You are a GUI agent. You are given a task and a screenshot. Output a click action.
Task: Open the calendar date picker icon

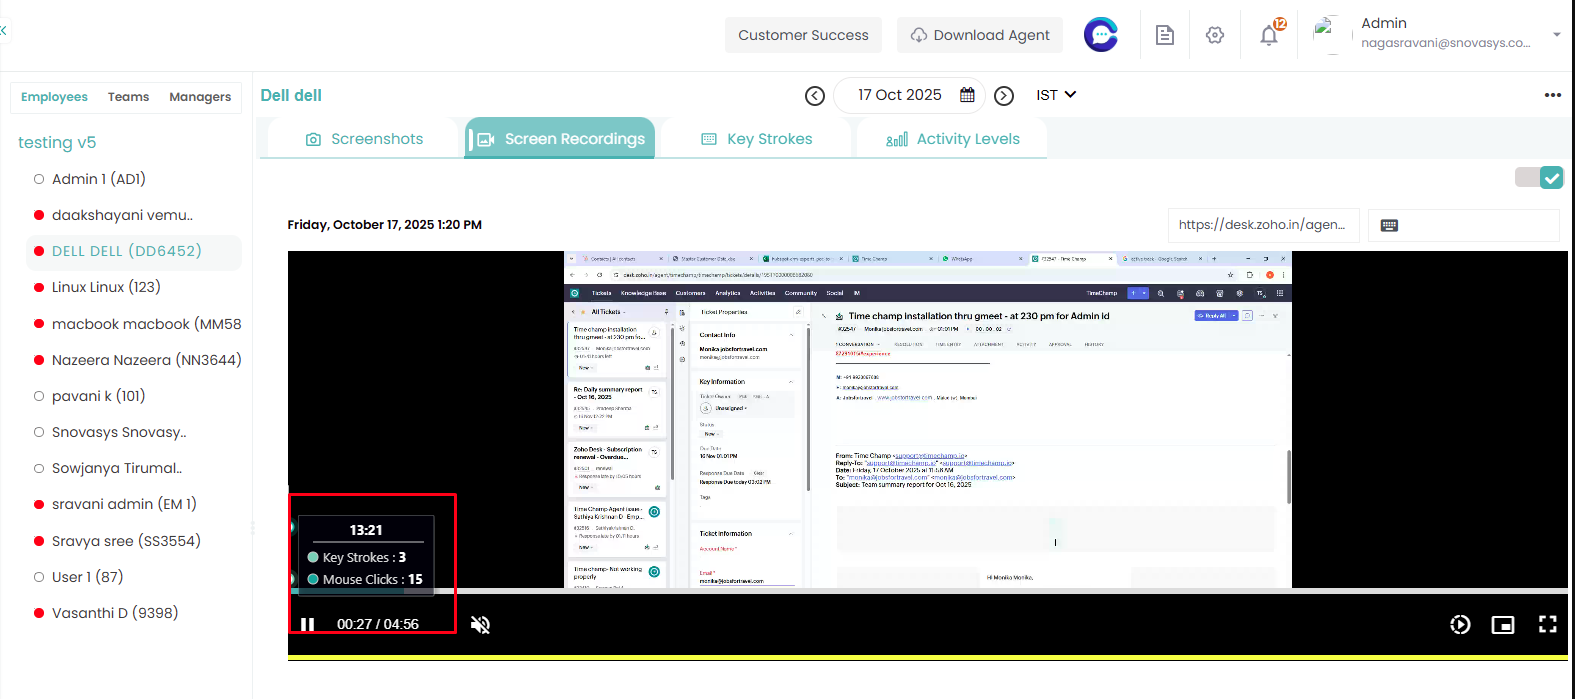click(x=967, y=95)
